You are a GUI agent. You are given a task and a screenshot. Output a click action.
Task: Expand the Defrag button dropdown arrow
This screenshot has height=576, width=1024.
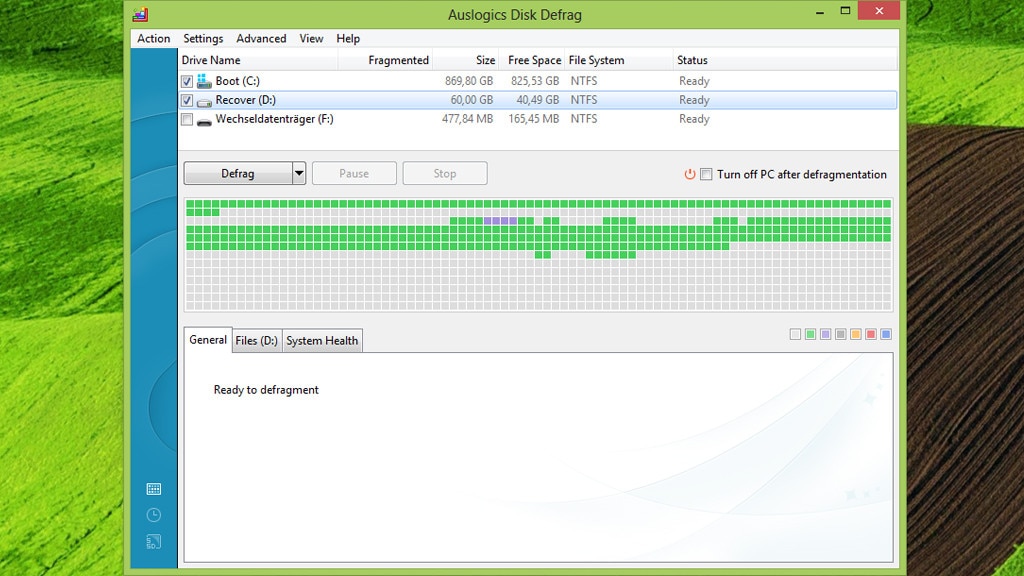coord(299,173)
